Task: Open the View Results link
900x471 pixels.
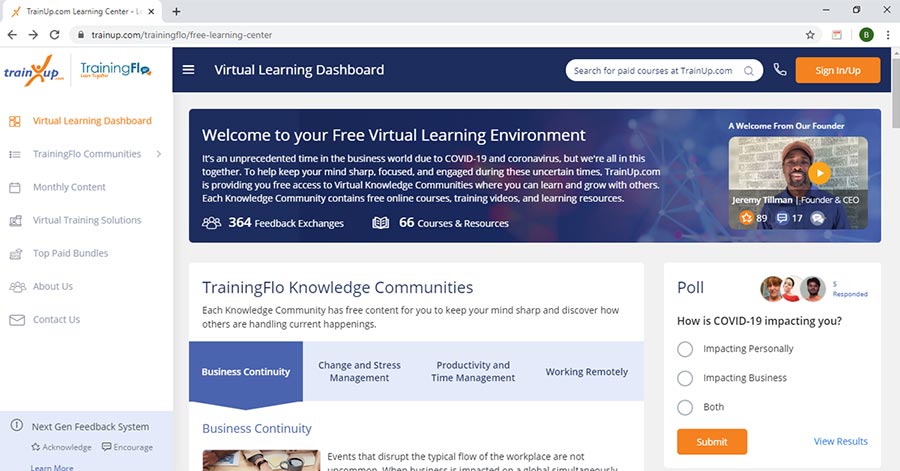Action: coord(840,441)
